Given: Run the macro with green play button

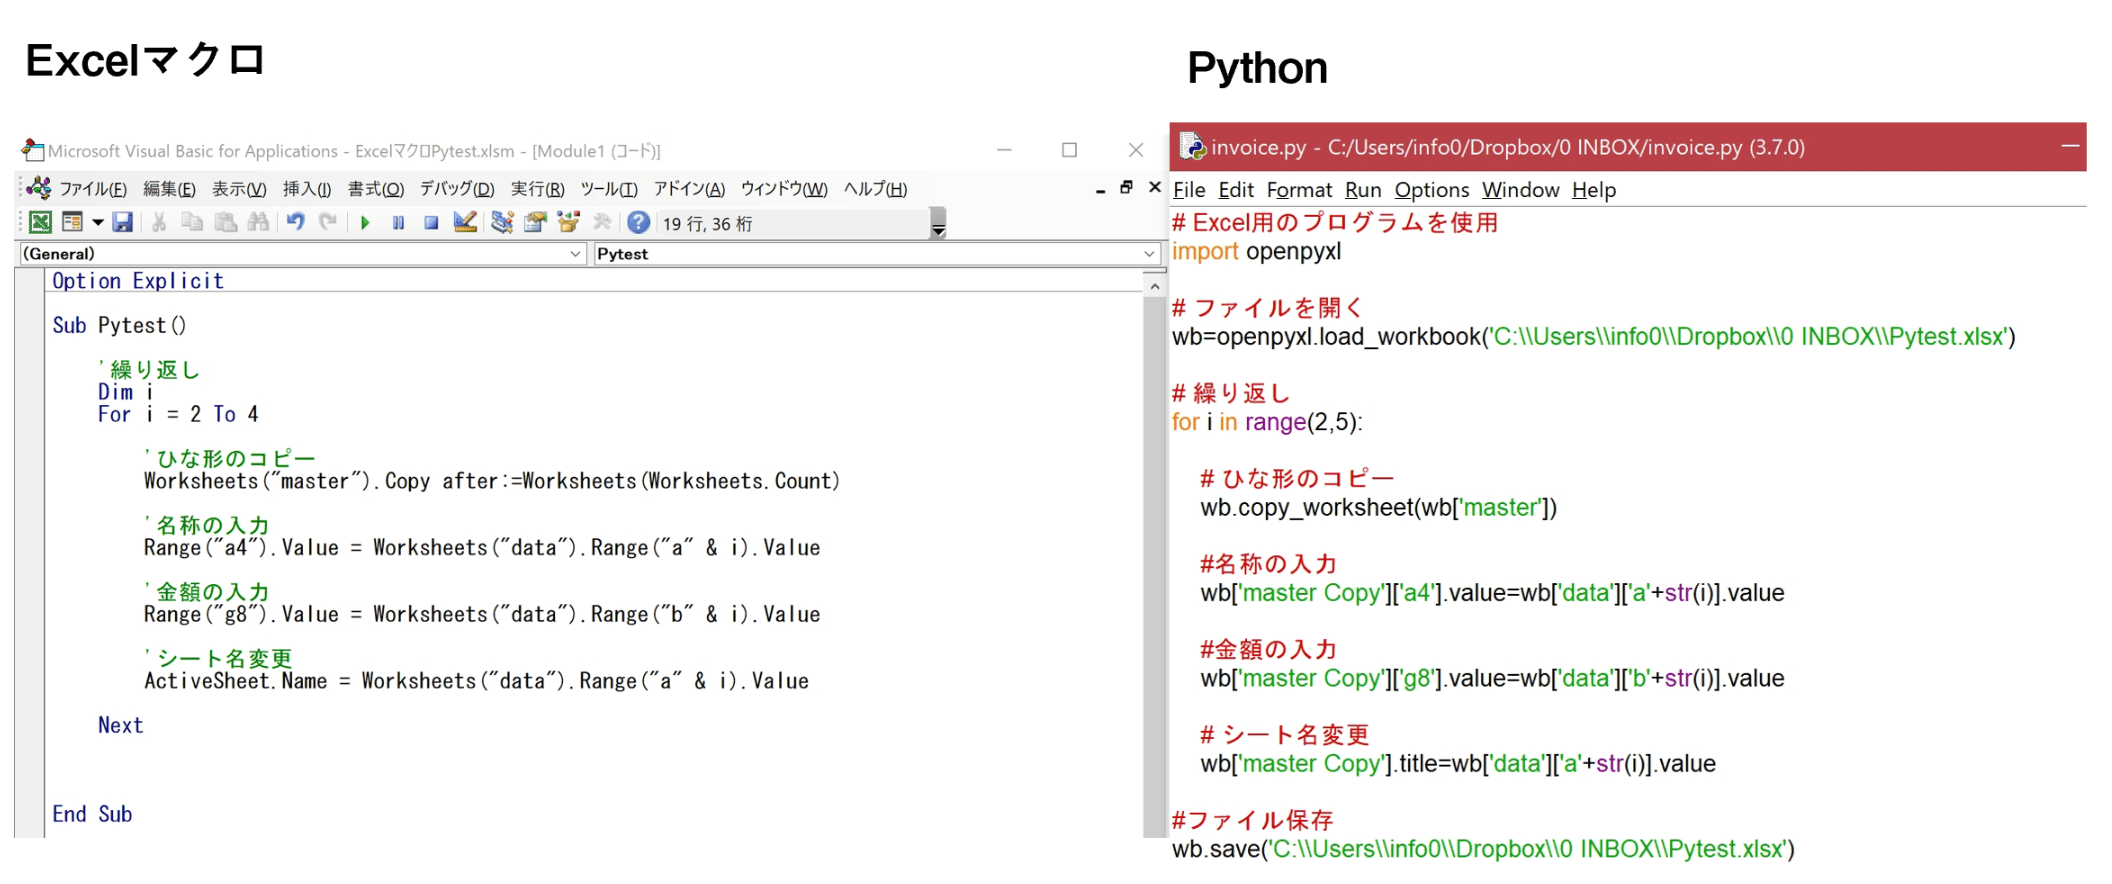Looking at the screenshot, I should coord(365,223).
